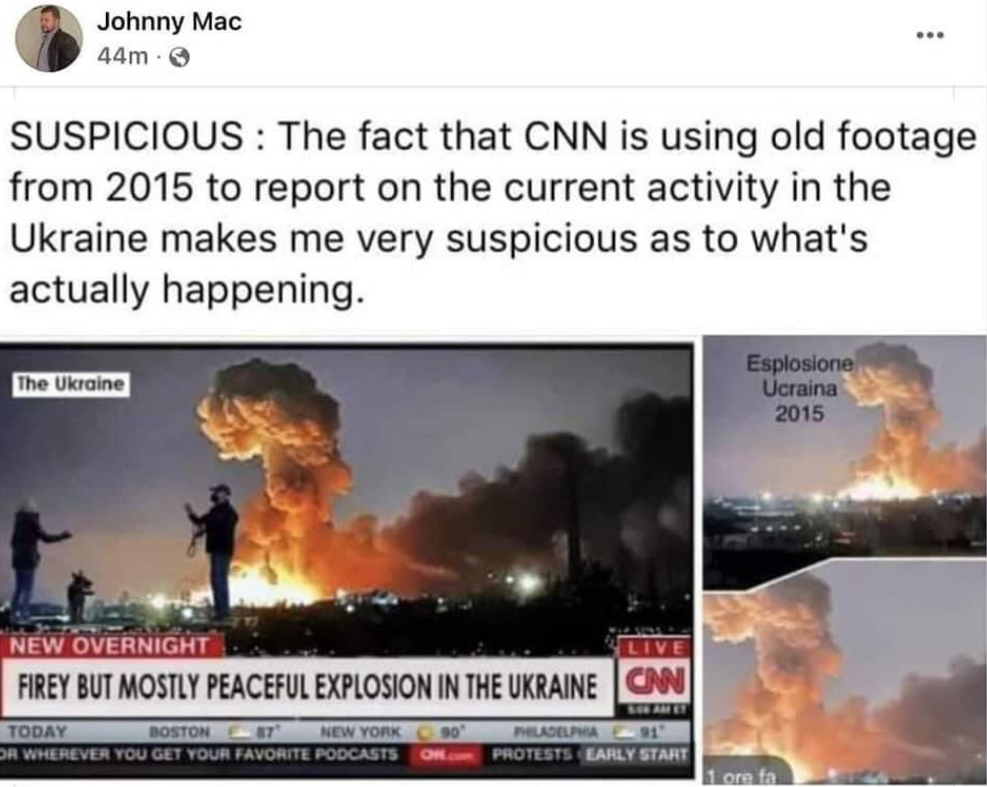Screen dimensions: 987x787
Task: Open Johnny Mac's profile picture
Action: click(48, 39)
